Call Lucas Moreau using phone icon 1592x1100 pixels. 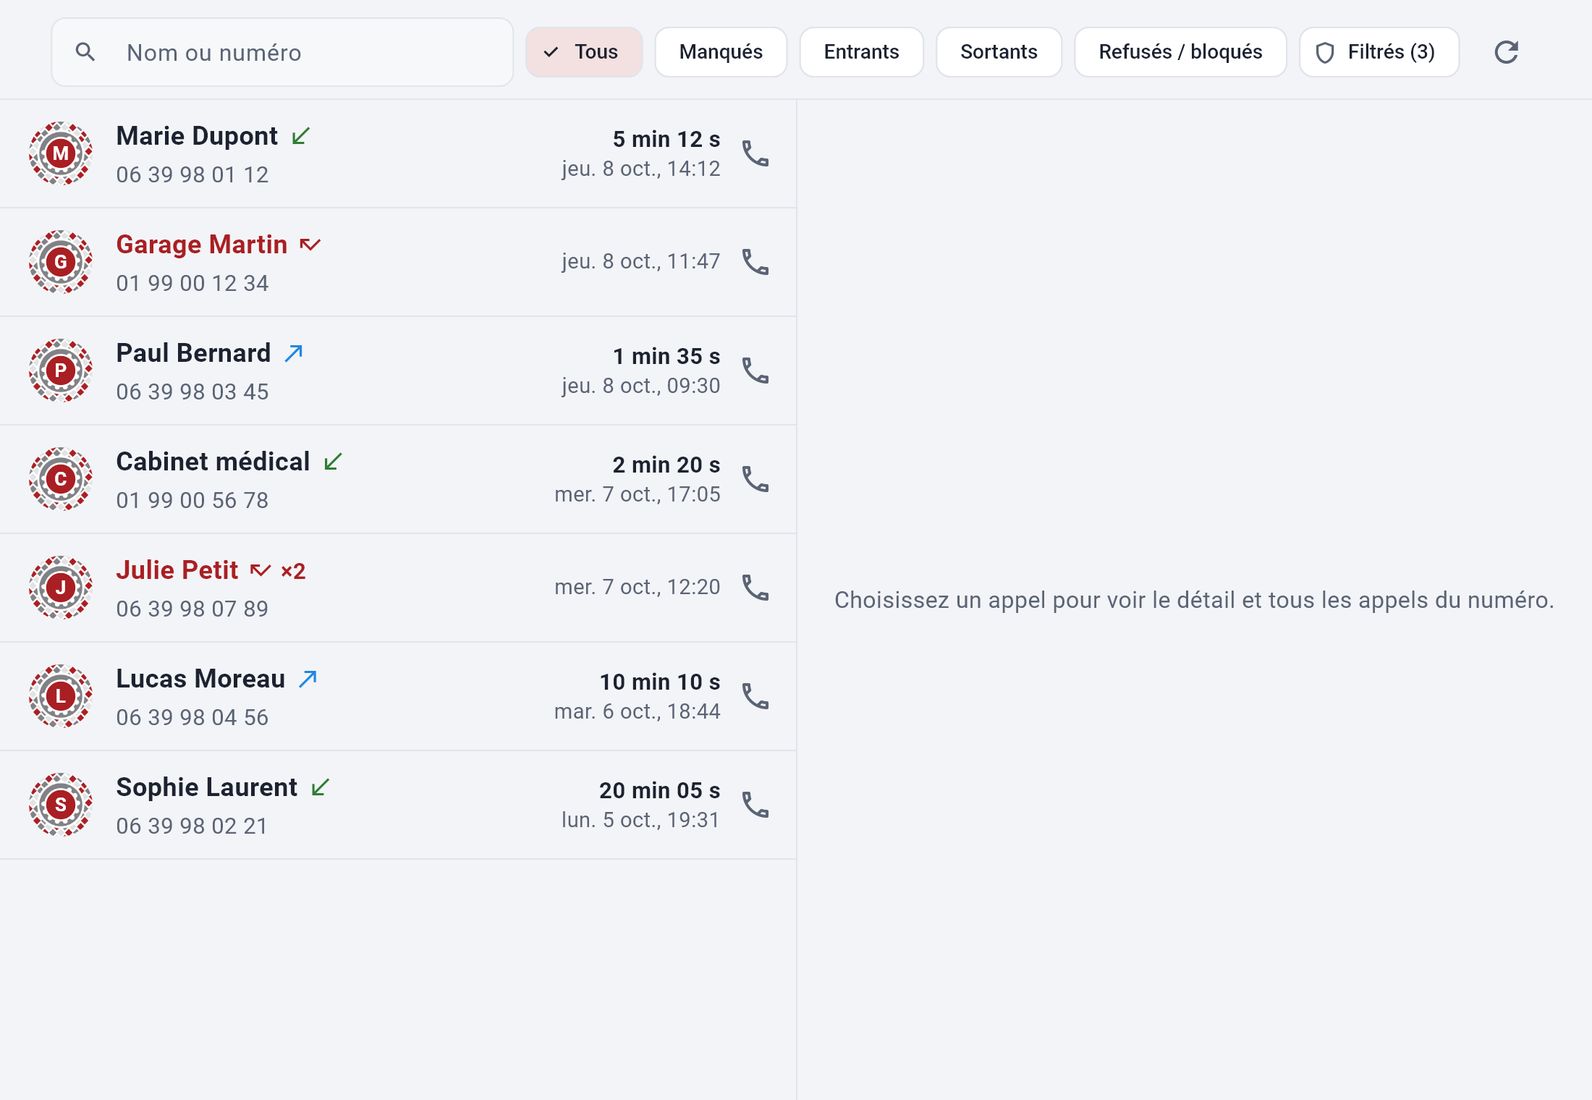[x=756, y=697]
